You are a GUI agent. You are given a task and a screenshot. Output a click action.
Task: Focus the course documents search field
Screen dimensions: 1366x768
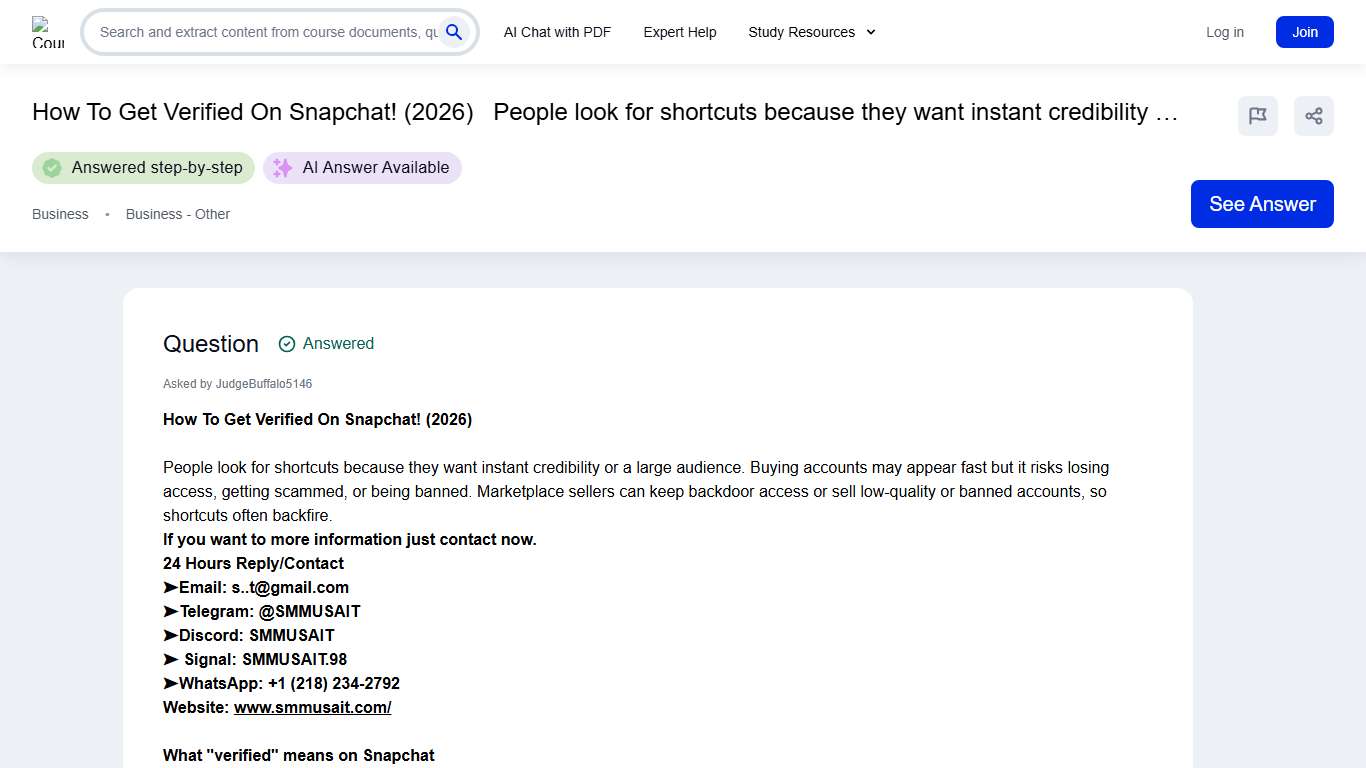pos(267,32)
